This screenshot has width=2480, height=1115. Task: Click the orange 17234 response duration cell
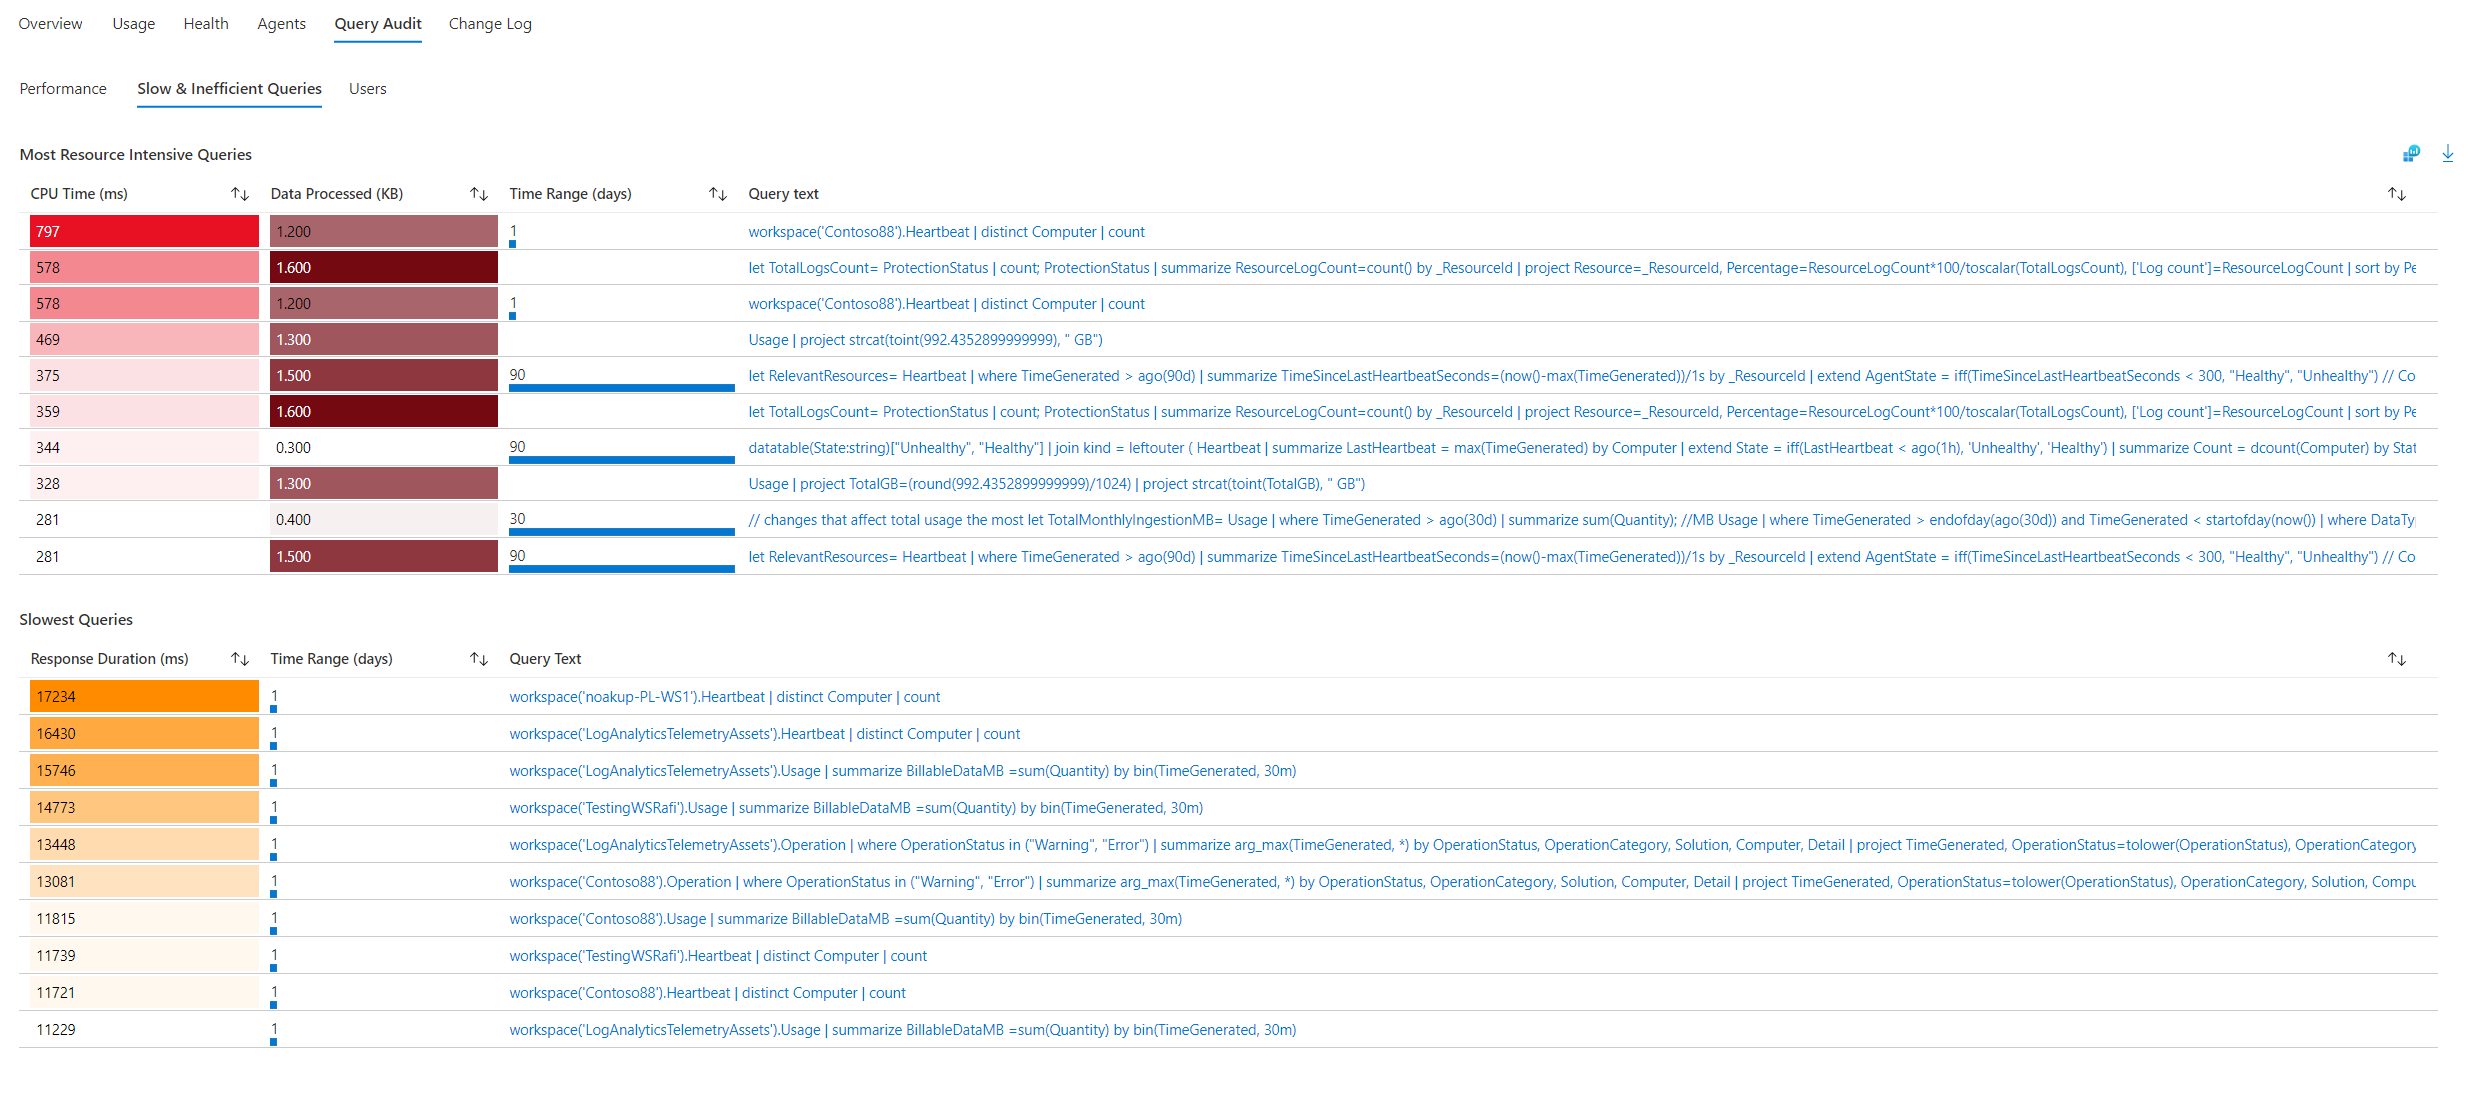click(144, 697)
